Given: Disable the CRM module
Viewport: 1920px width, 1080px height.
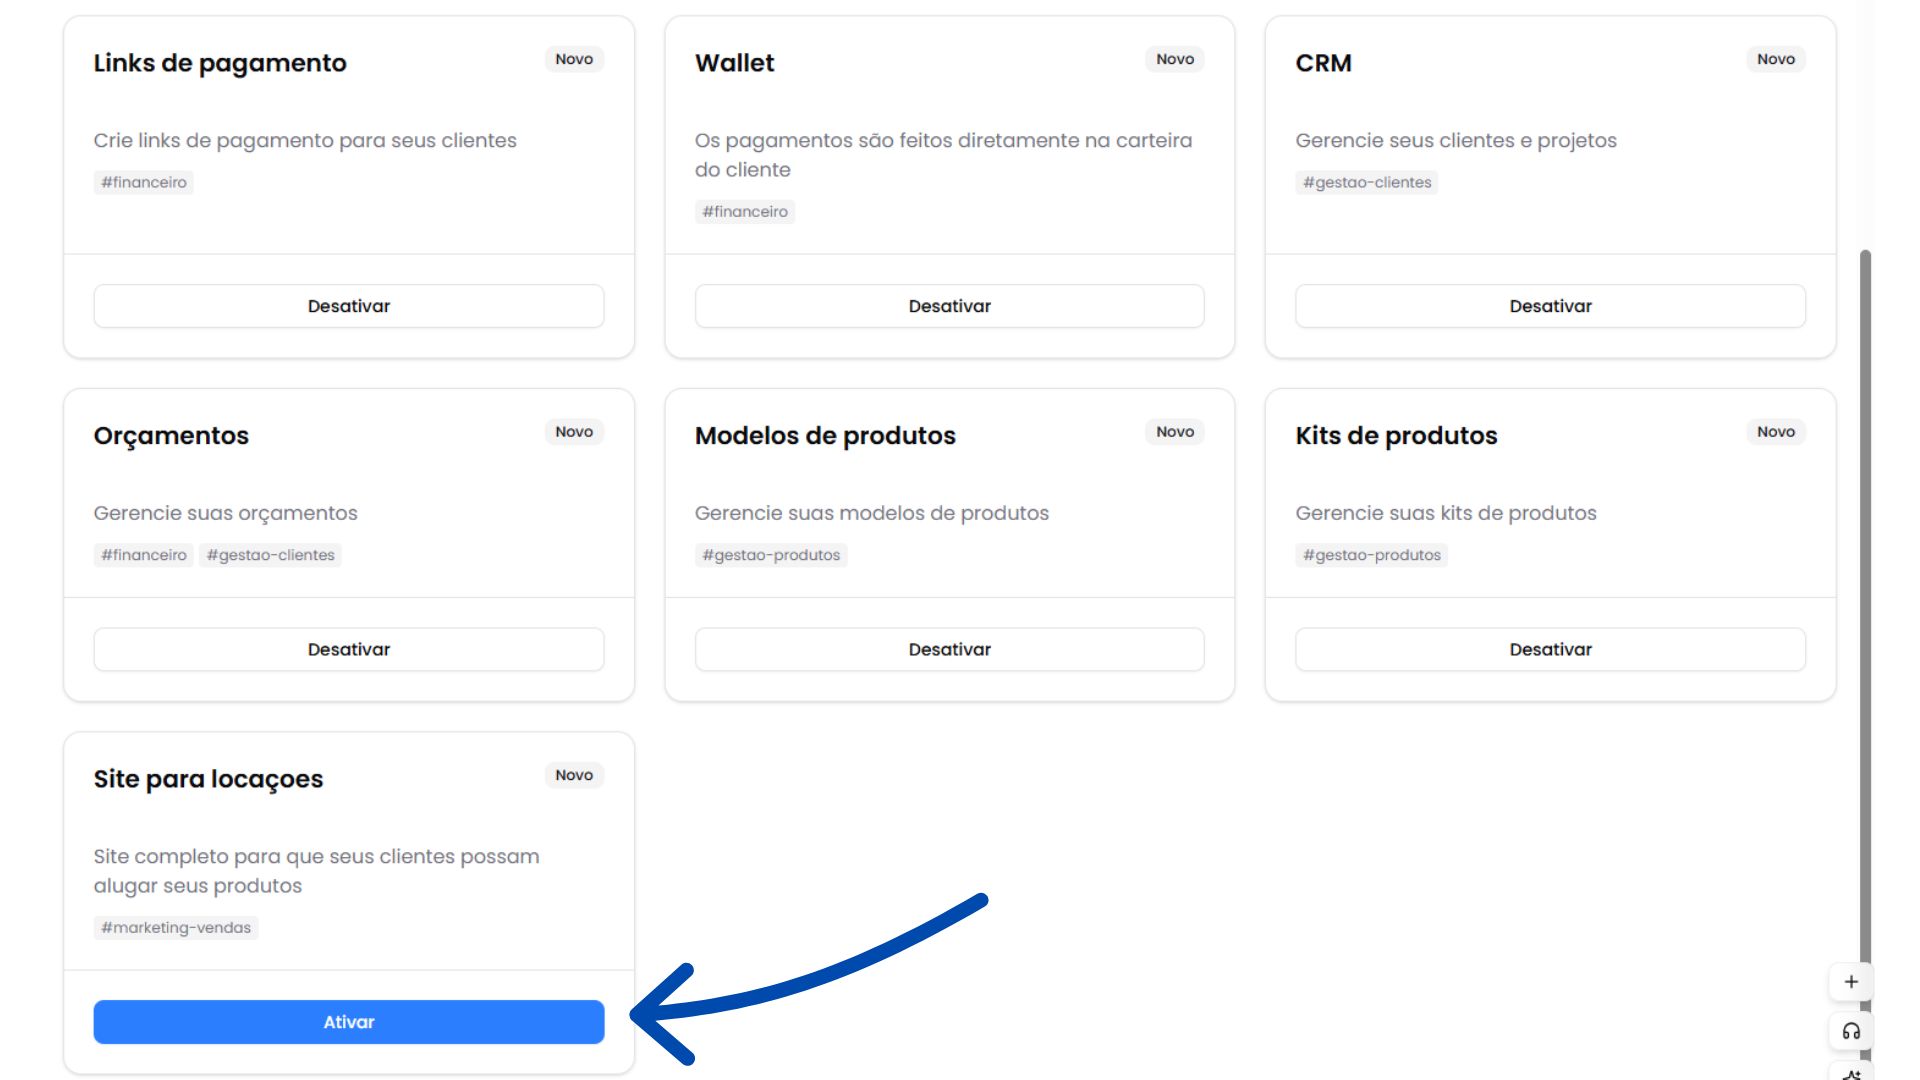Looking at the screenshot, I should pos(1550,306).
